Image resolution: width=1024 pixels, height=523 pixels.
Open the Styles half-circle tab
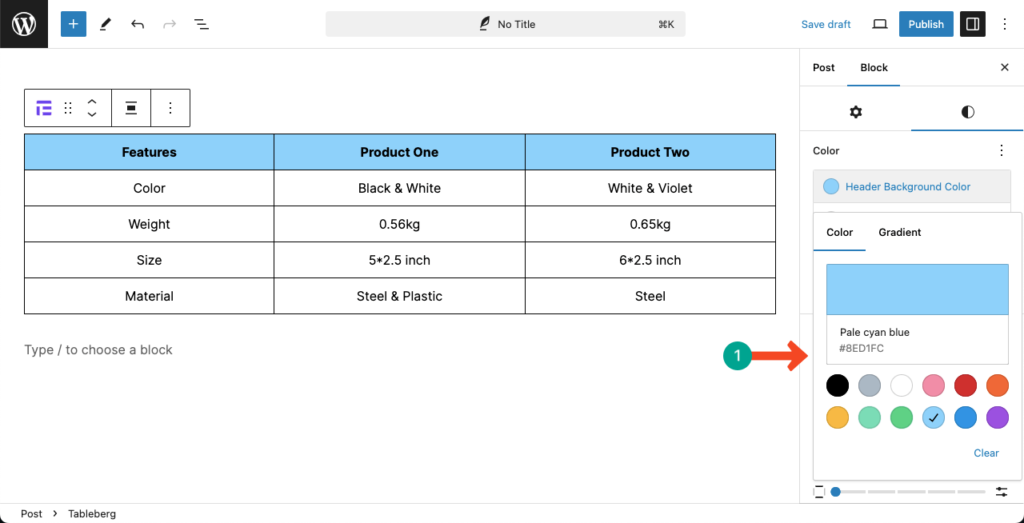tap(968, 112)
